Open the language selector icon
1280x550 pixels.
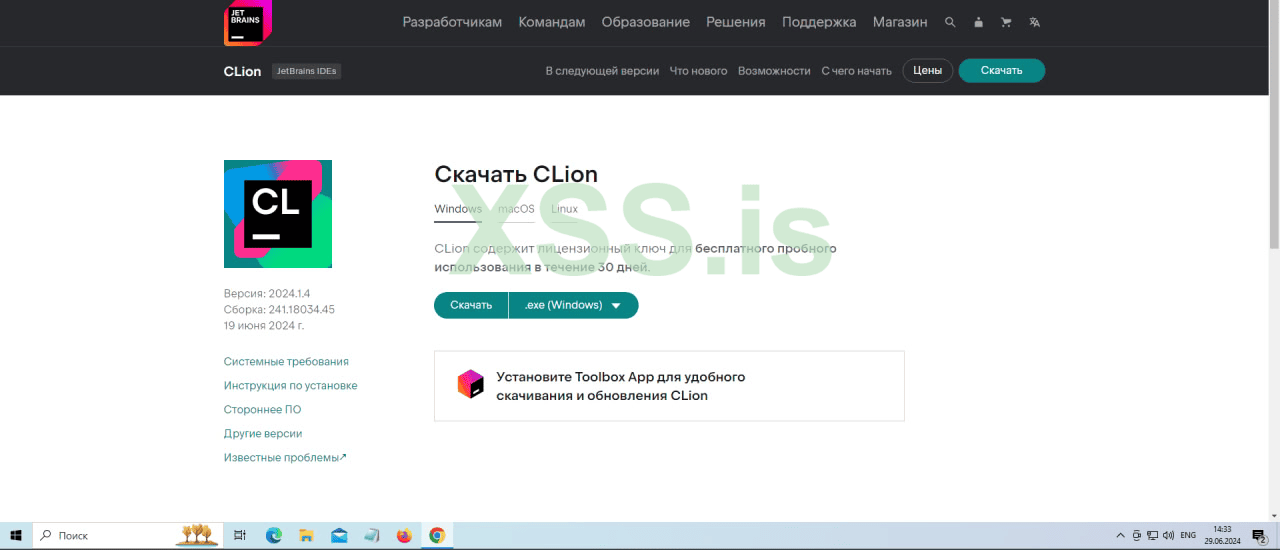(1034, 22)
